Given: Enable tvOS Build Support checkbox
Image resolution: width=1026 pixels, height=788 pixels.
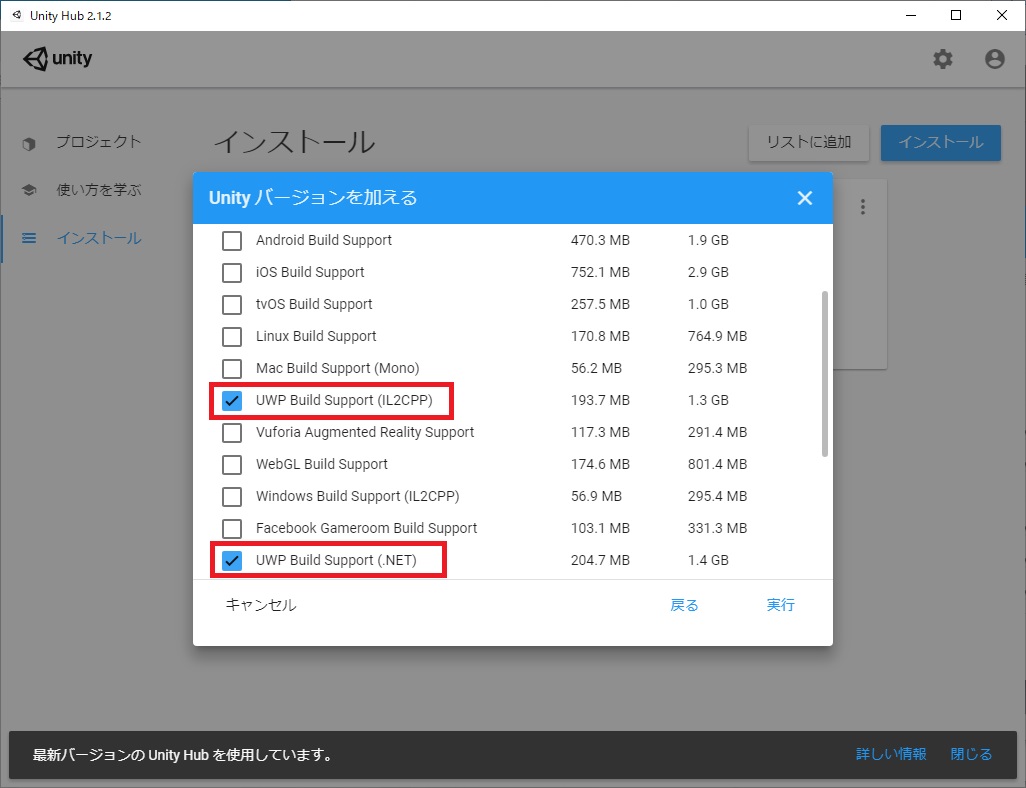Looking at the screenshot, I should coord(232,304).
